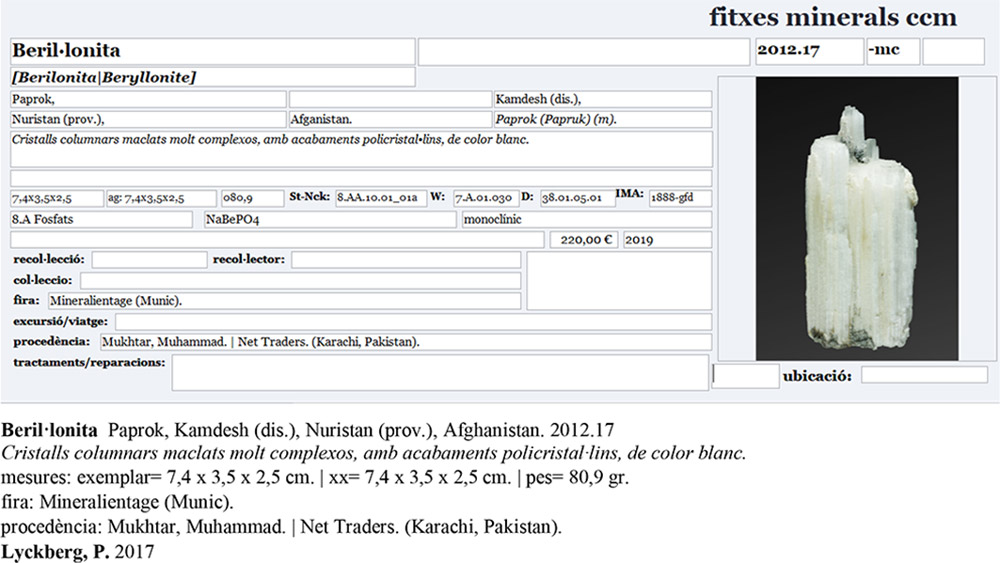Viewport: 1000px width, 563px height.
Task: Click the W classification field '7.A.01.030'
Action: (x=485, y=198)
